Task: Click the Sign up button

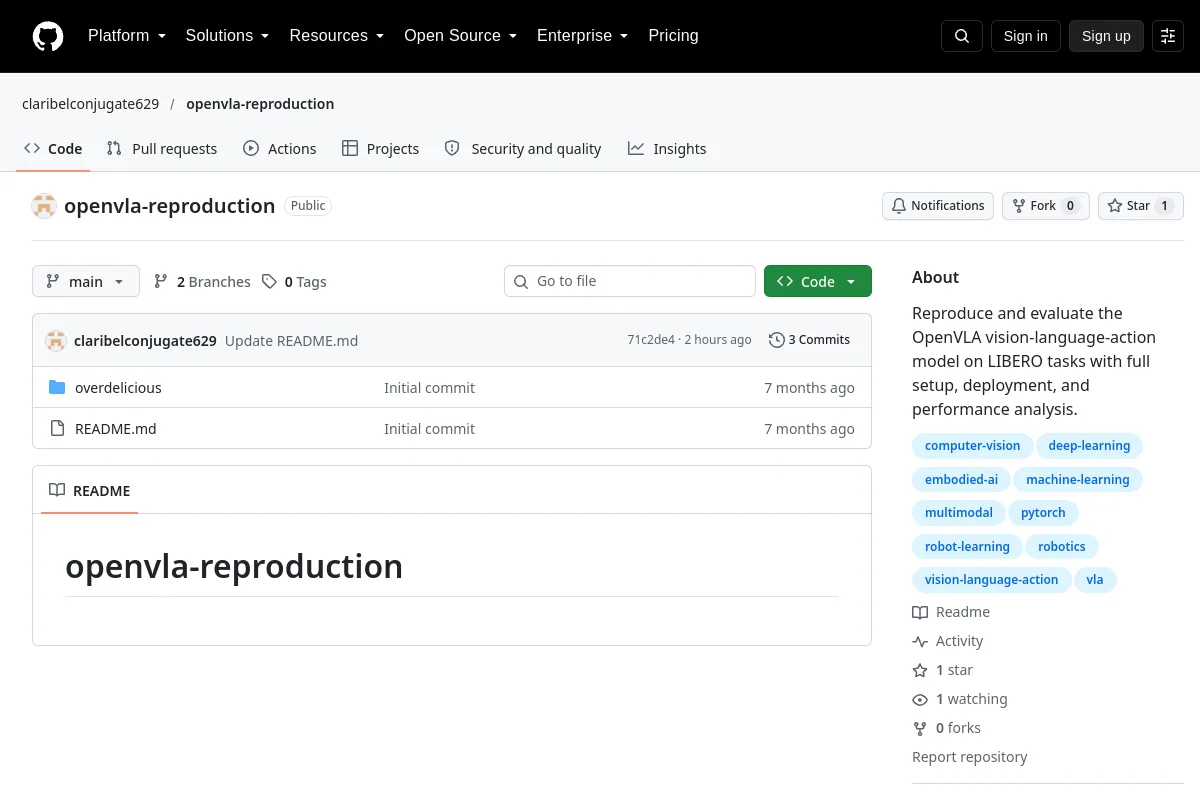Action: (1106, 36)
